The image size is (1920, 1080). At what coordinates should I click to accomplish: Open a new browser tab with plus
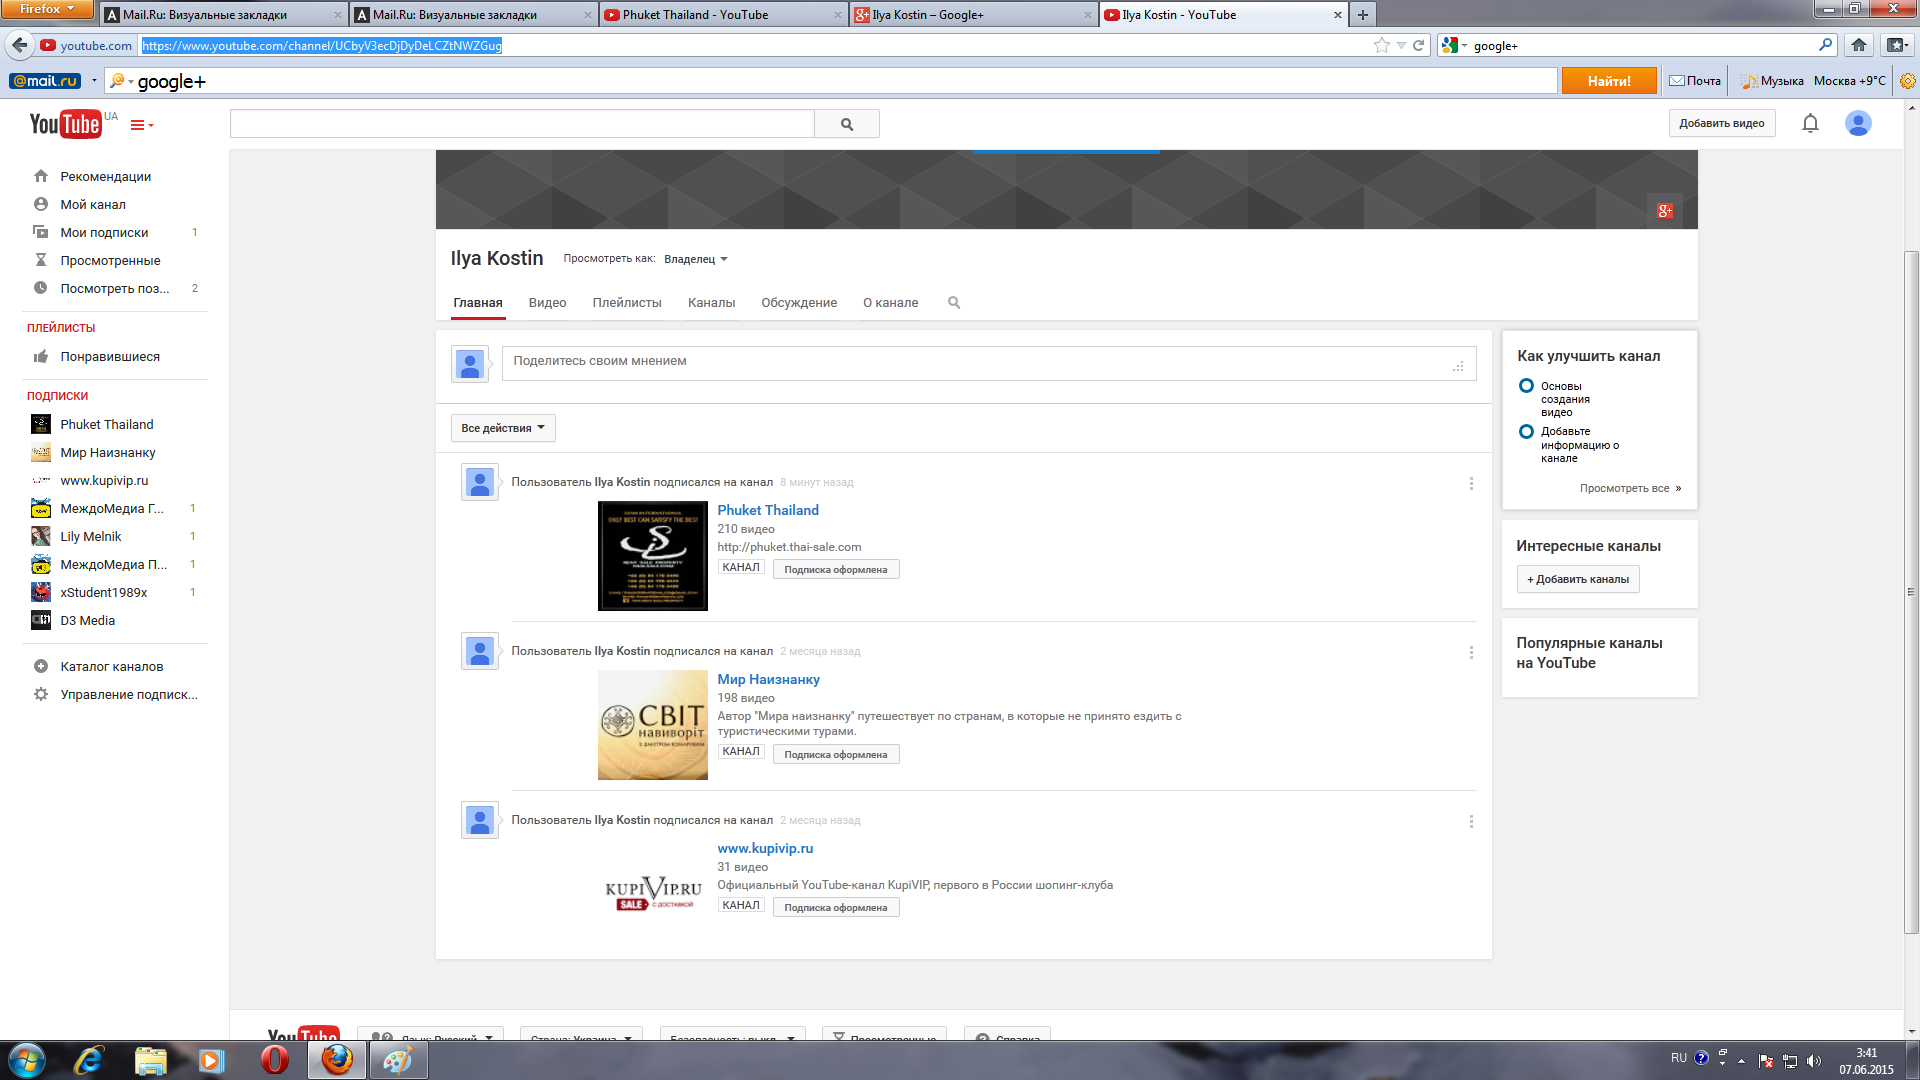coord(1362,15)
